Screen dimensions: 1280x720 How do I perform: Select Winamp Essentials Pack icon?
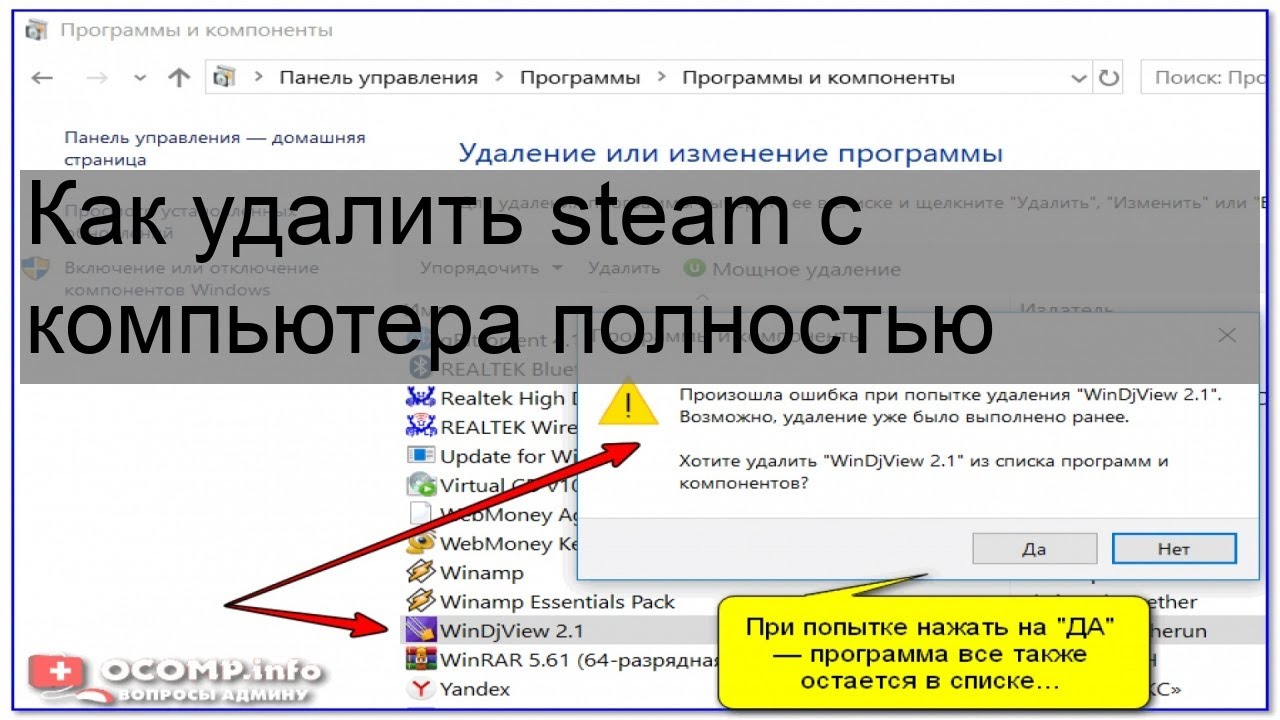click(421, 601)
